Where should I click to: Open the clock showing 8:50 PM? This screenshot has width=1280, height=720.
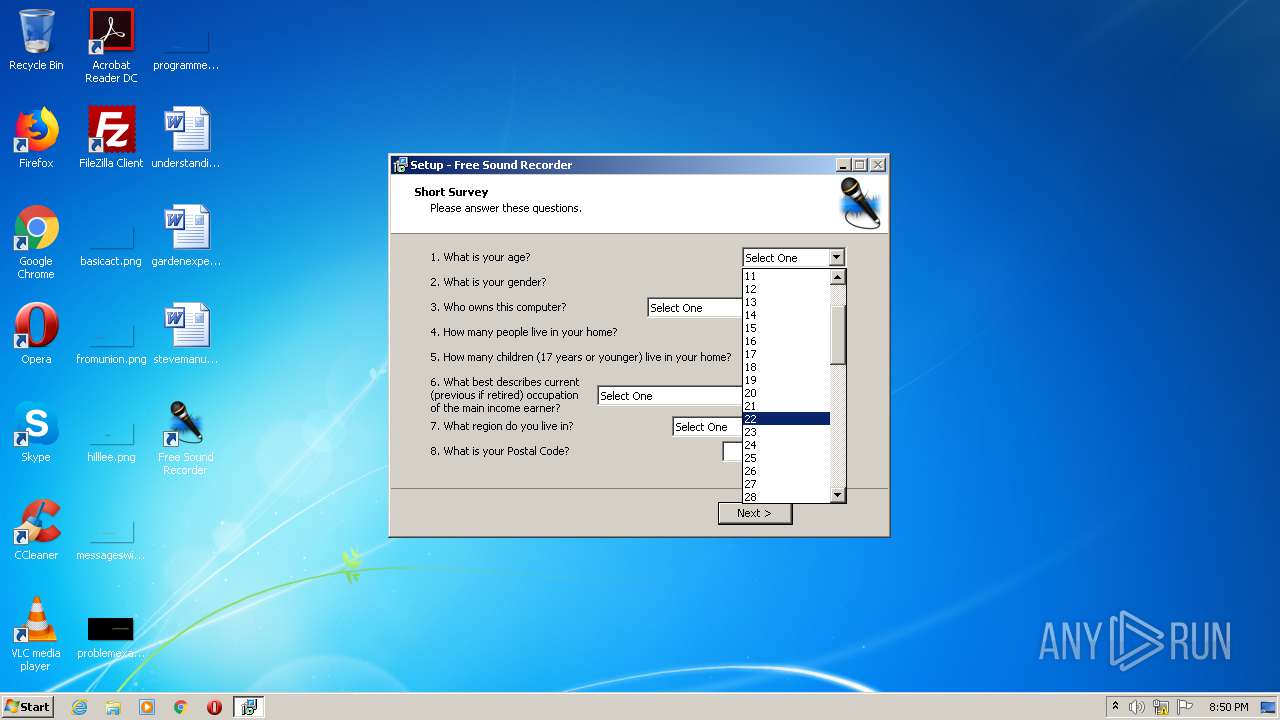[1228, 707]
